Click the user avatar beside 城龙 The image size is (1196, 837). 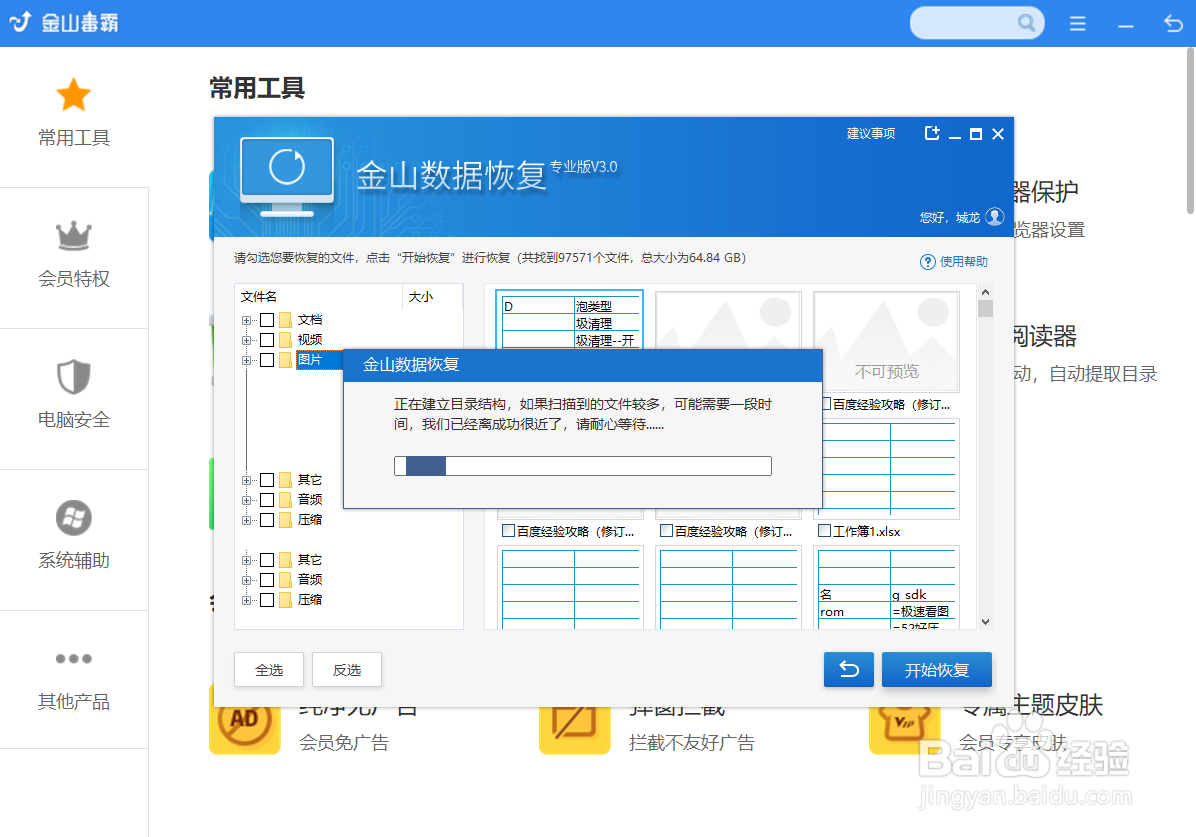(x=993, y=216)
